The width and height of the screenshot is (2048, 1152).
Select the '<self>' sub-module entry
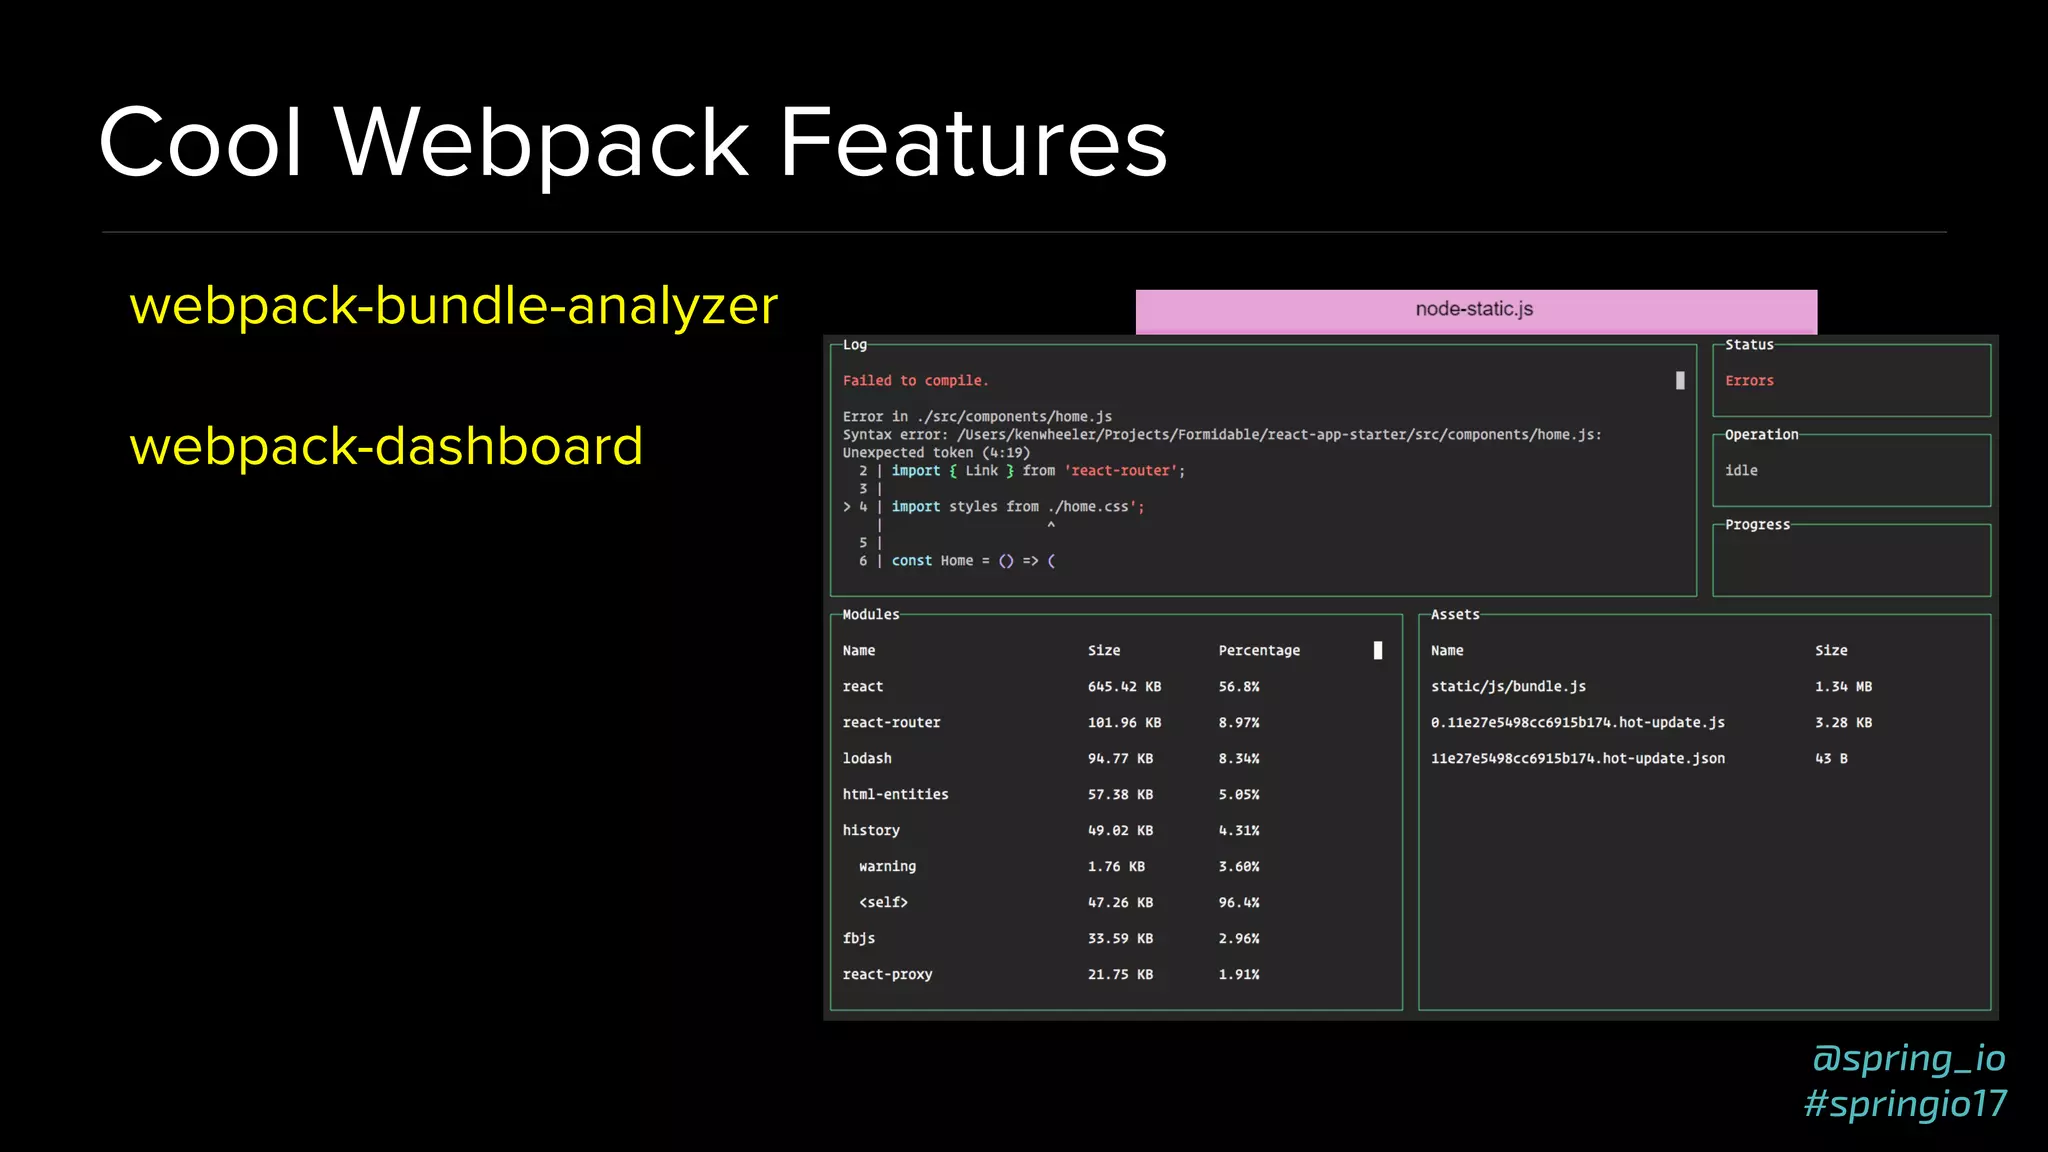point(883,903)
